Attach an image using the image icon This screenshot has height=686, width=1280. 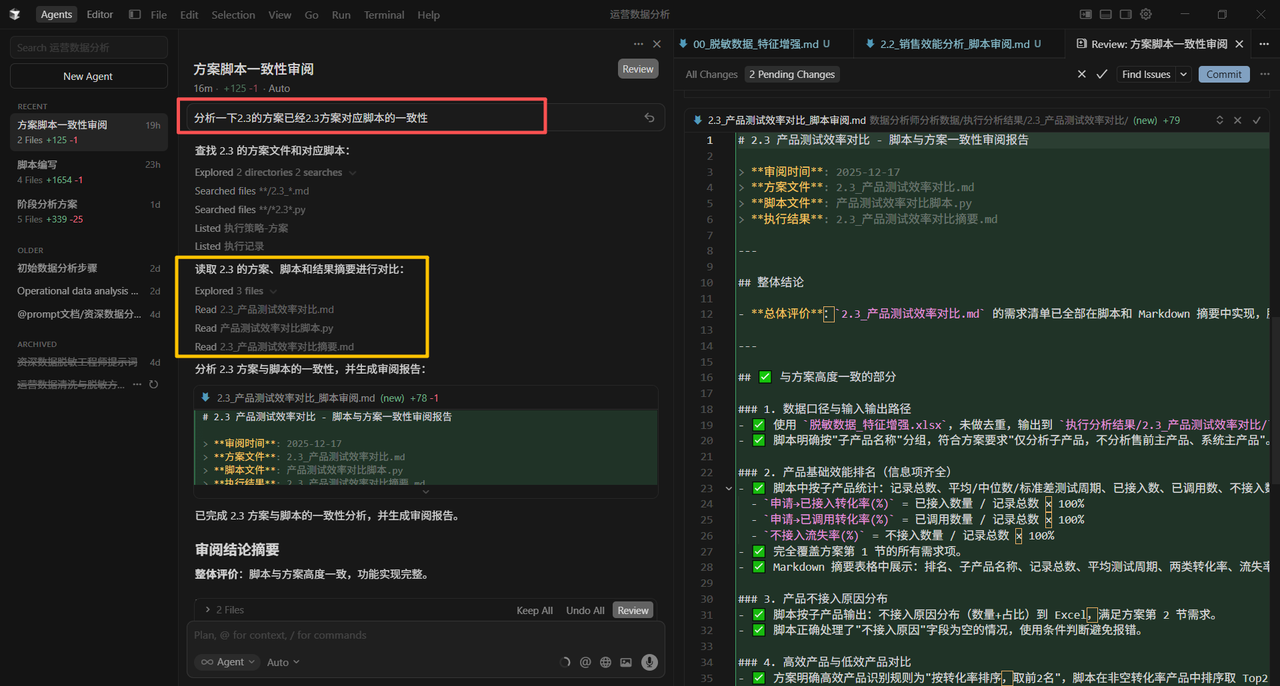coord(625,661)
